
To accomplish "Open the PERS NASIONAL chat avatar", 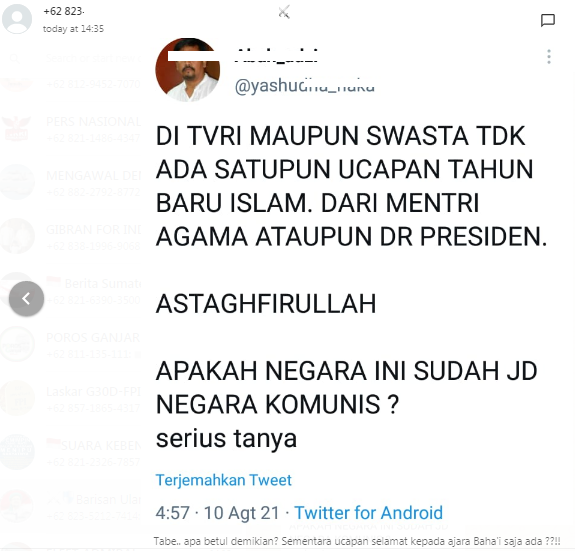I will tap(17, 128).
